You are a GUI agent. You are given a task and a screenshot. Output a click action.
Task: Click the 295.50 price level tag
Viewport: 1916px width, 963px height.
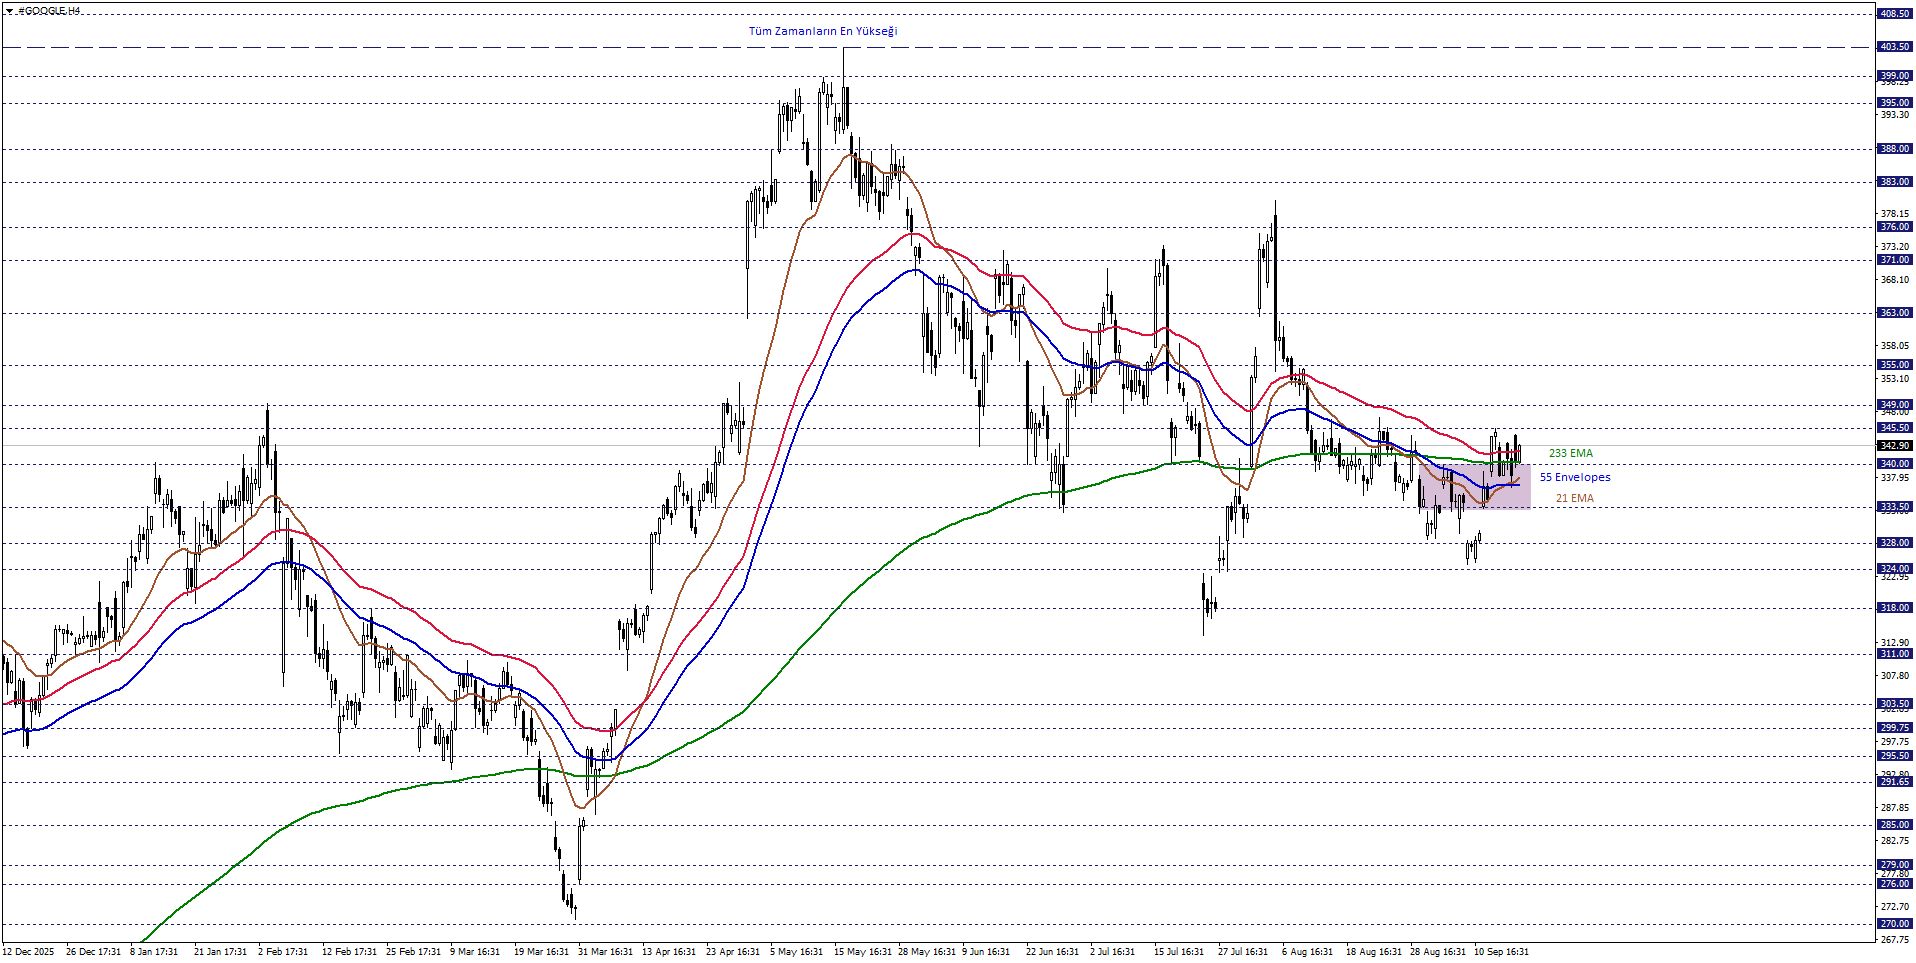pos(1895,756)
